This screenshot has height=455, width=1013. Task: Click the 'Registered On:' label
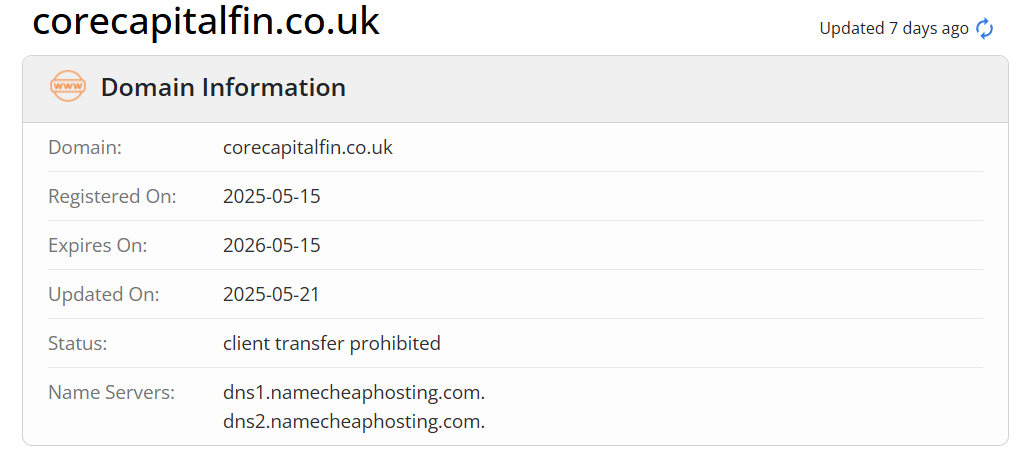point(112,196)
